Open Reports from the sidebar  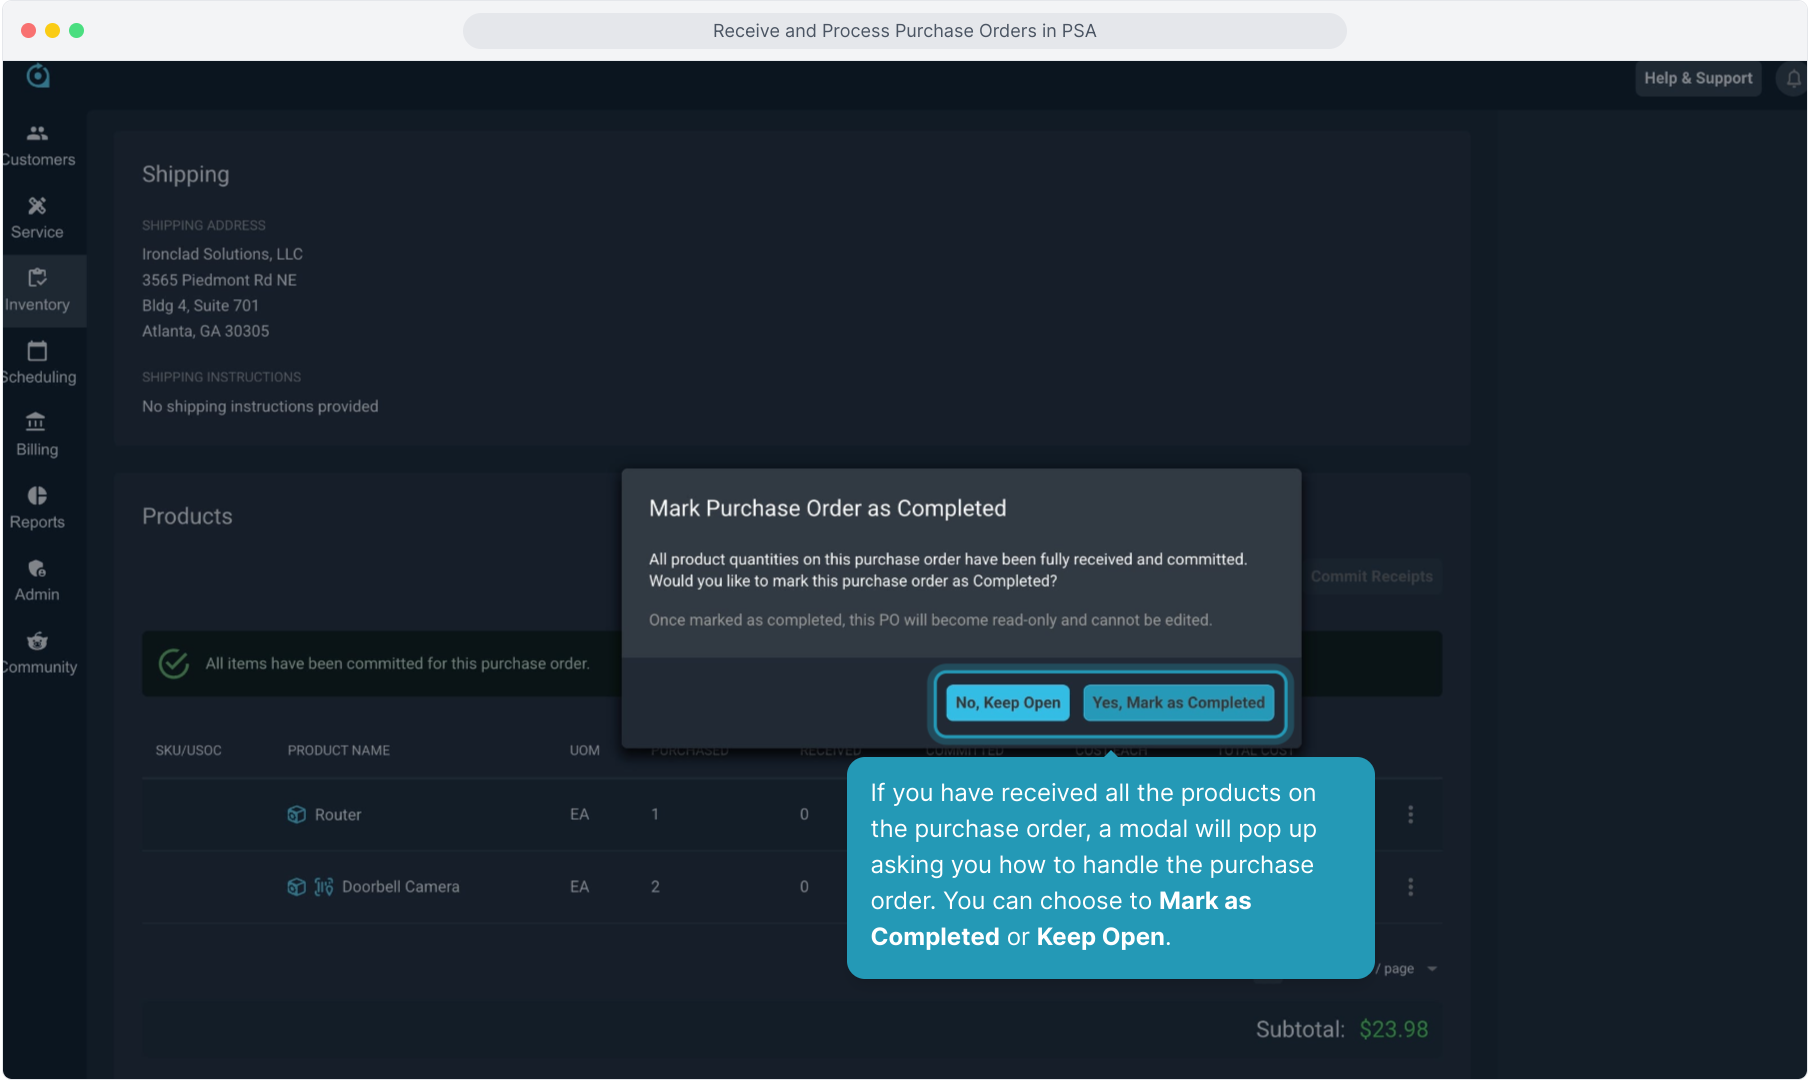(x=38, y=508)
